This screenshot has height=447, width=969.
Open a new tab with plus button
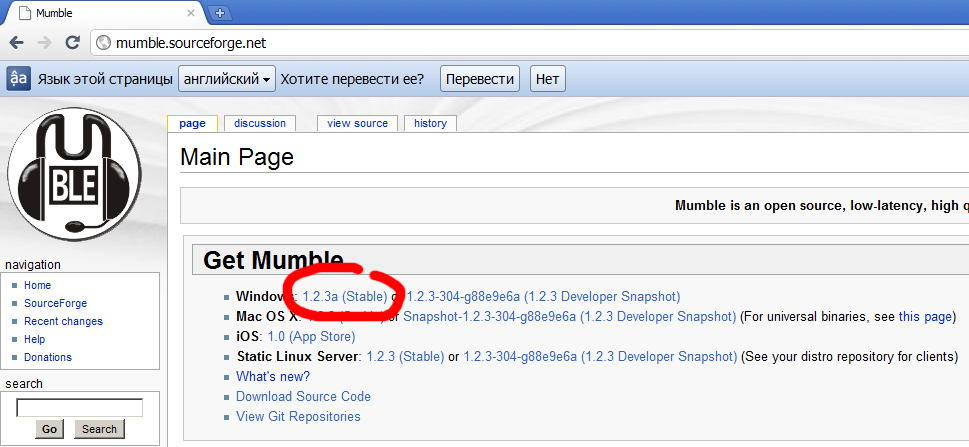(x=219, y=13)
